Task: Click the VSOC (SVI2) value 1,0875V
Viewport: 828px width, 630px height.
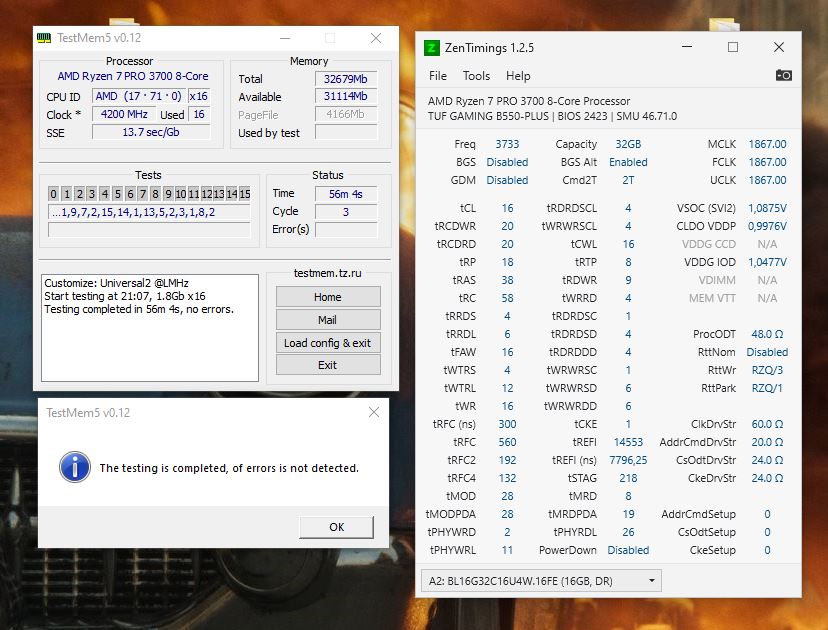Action: (x=767, y=208)
